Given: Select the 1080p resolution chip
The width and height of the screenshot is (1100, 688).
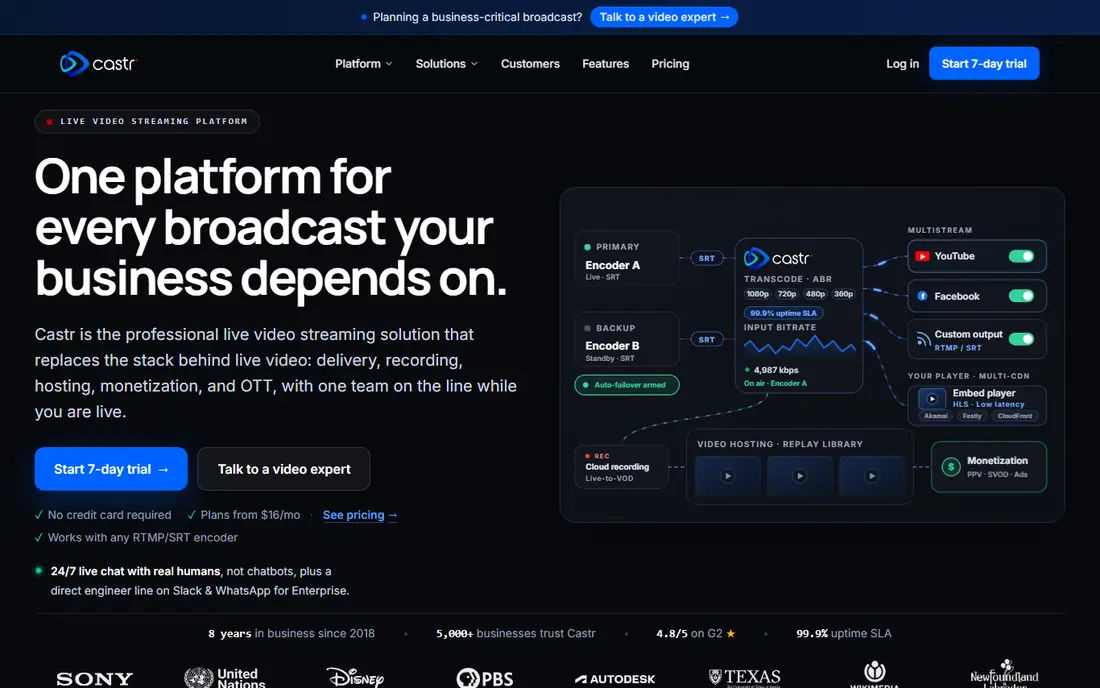Looking at the screenshot, I should [x=757, y=295].
